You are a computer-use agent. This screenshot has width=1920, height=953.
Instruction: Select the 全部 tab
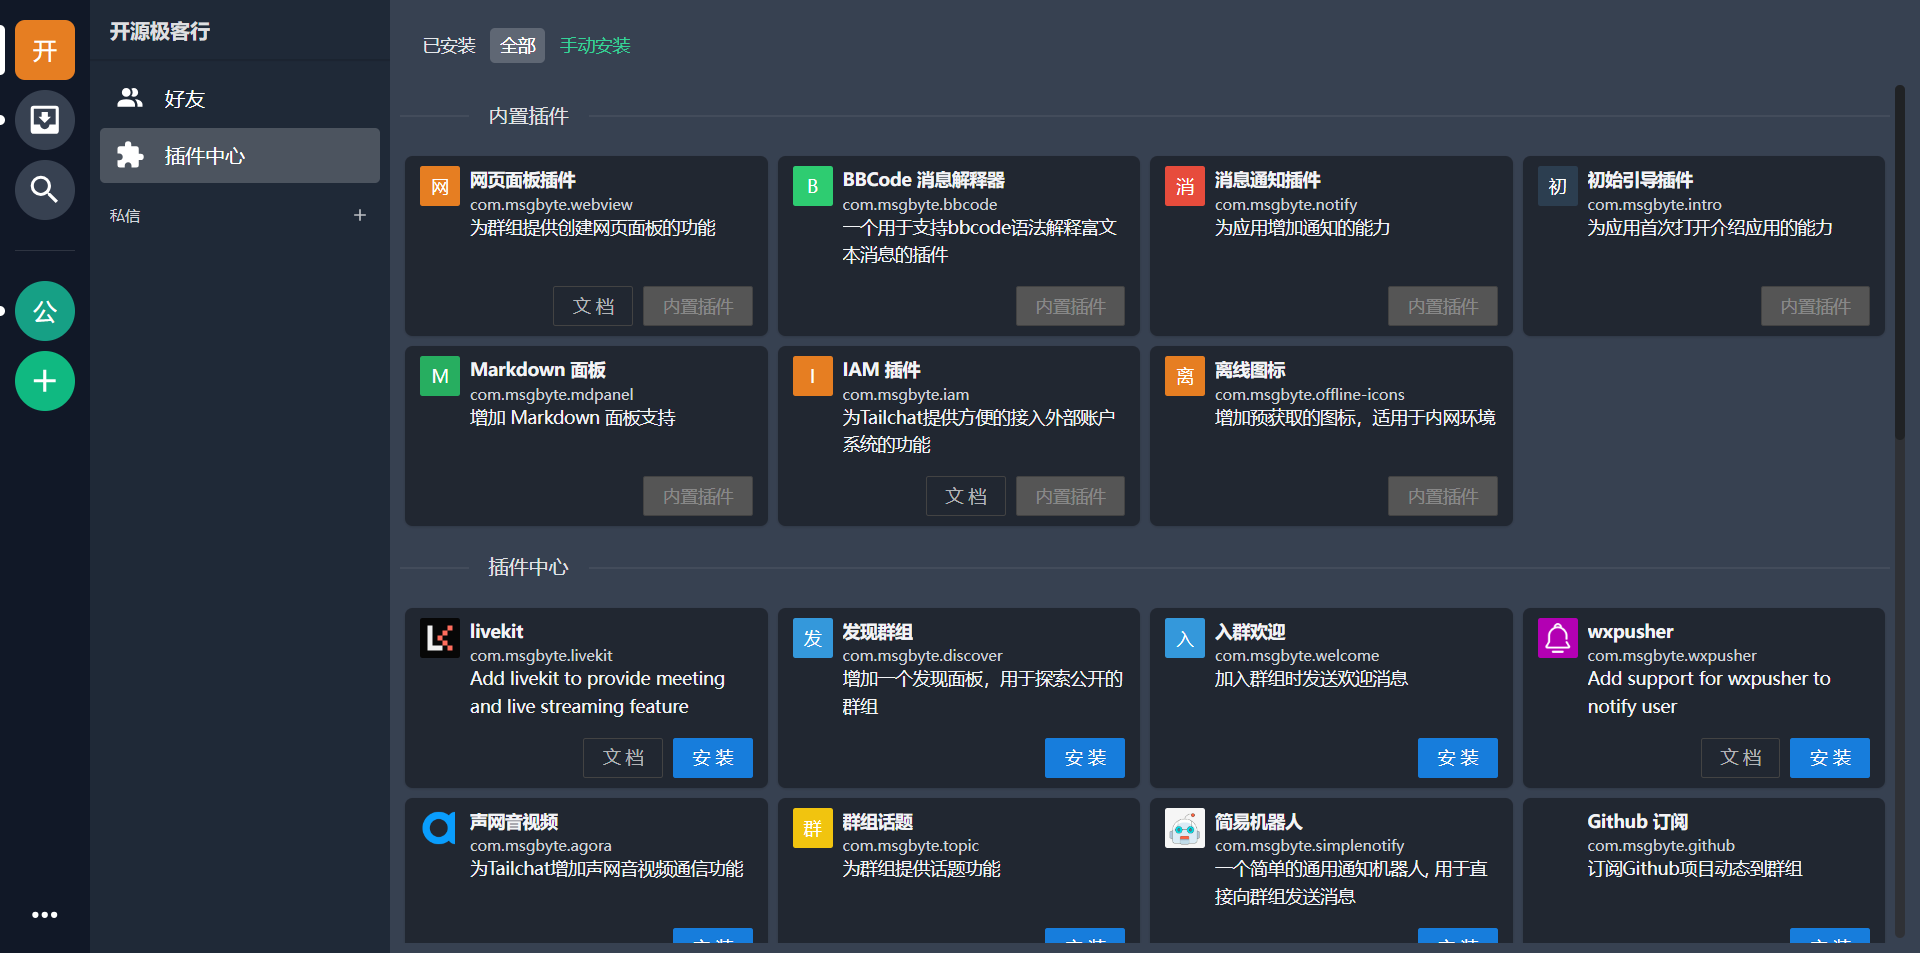[x=518, y=45]
